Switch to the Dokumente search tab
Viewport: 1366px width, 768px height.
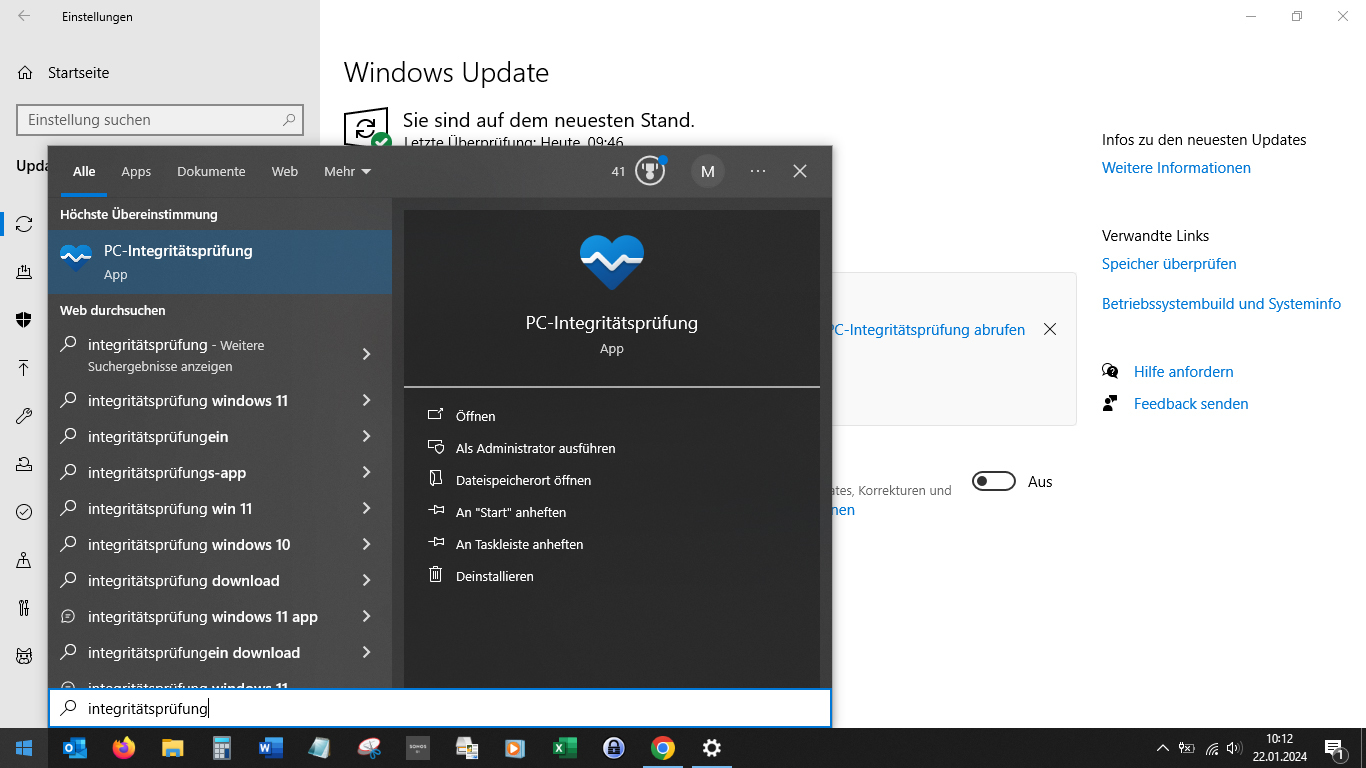click(211, 171)
